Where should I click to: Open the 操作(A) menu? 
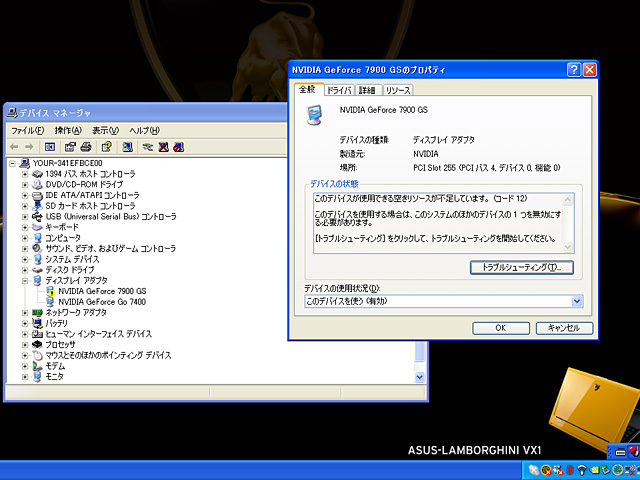point(68,130)
